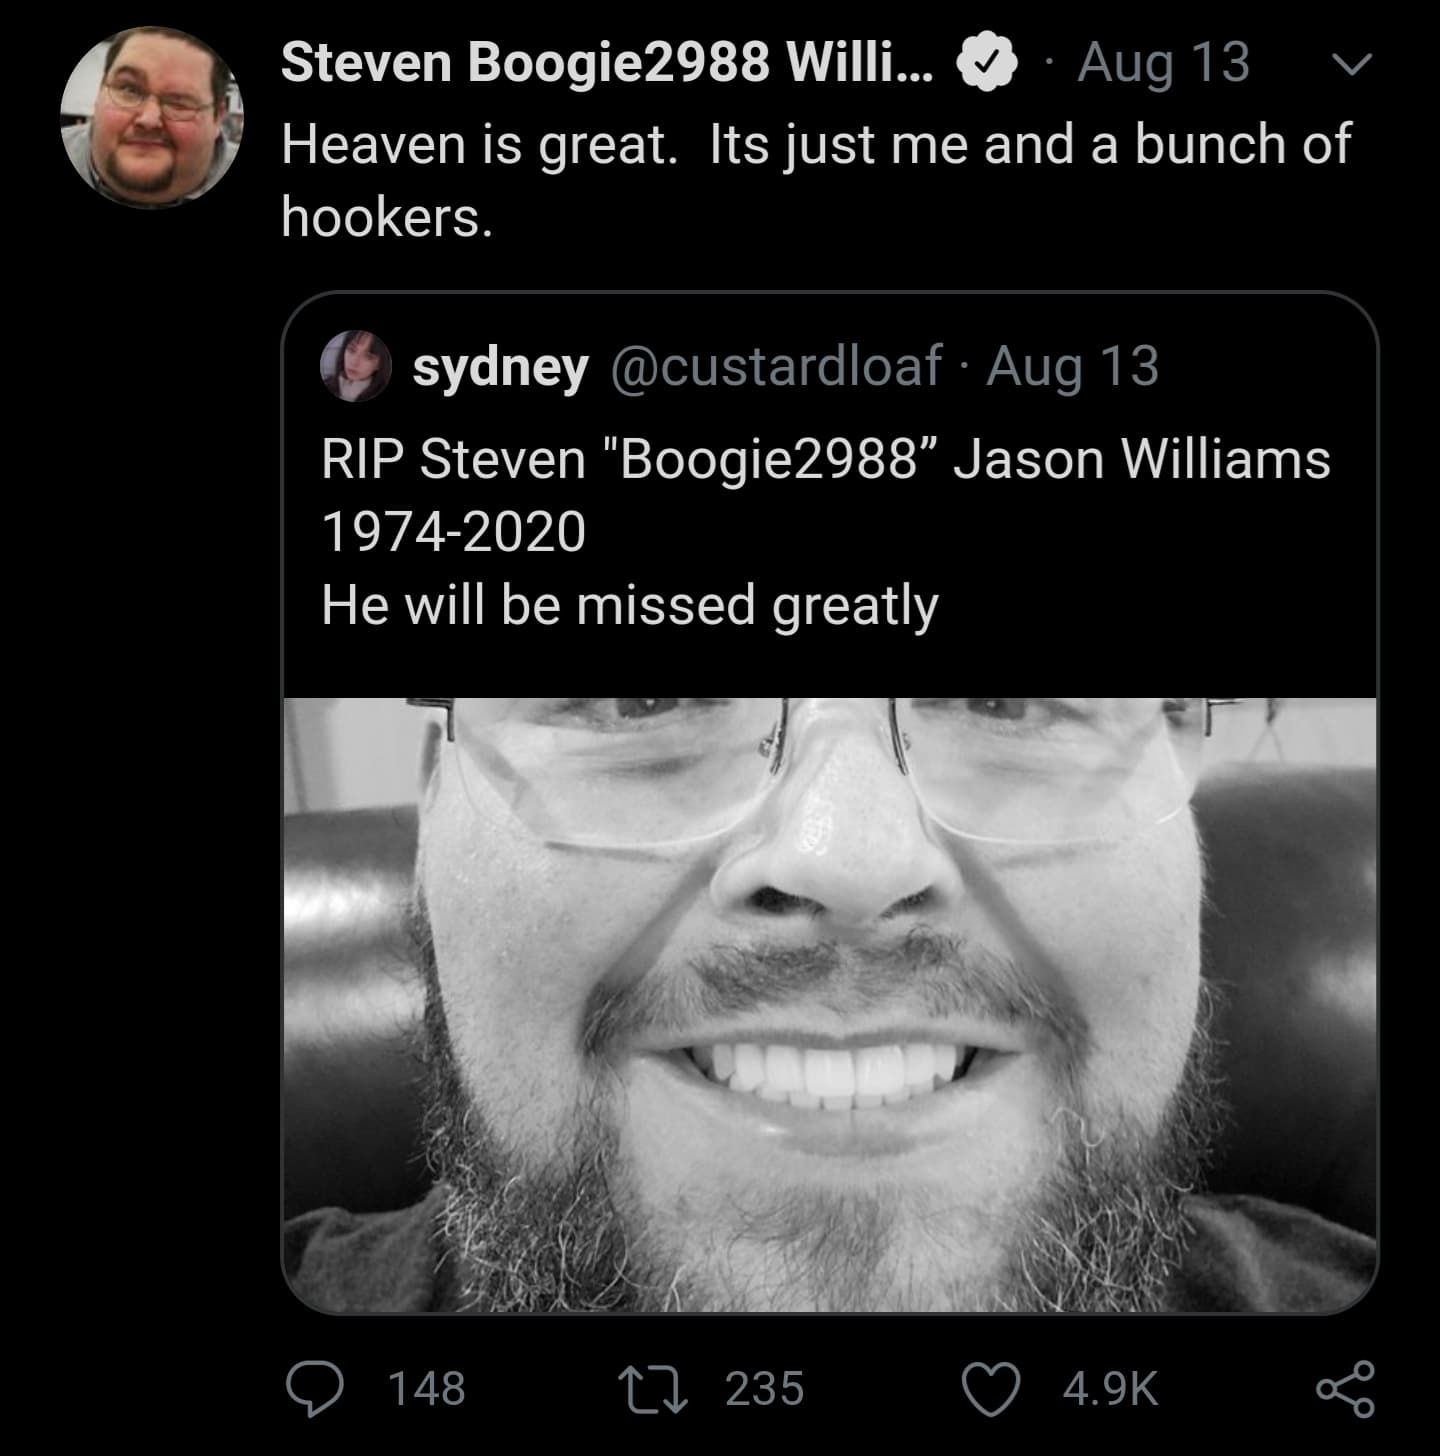Click the verified checkmark badge
Screen dimensions: 1440x1456
(x=988, y=63)
